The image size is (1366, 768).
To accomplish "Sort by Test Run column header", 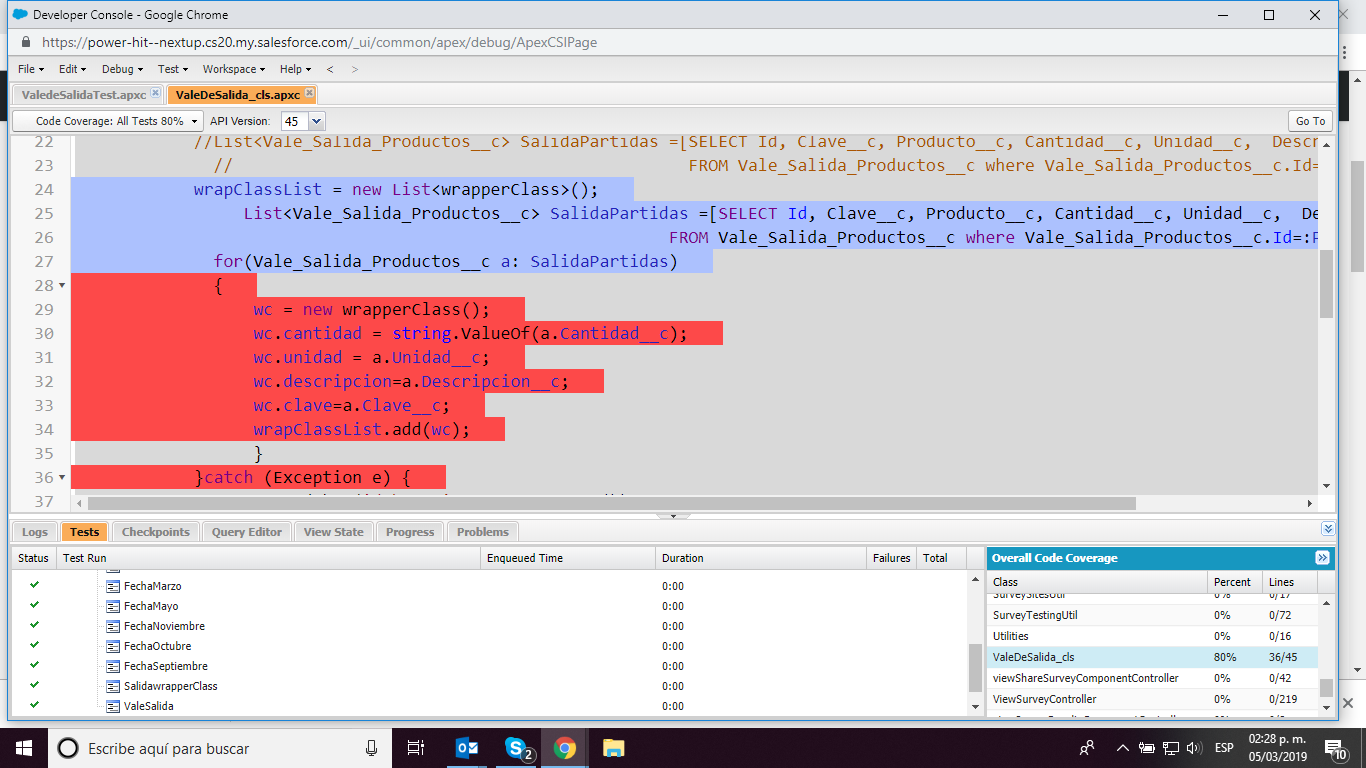I will [x=268, y=558].
